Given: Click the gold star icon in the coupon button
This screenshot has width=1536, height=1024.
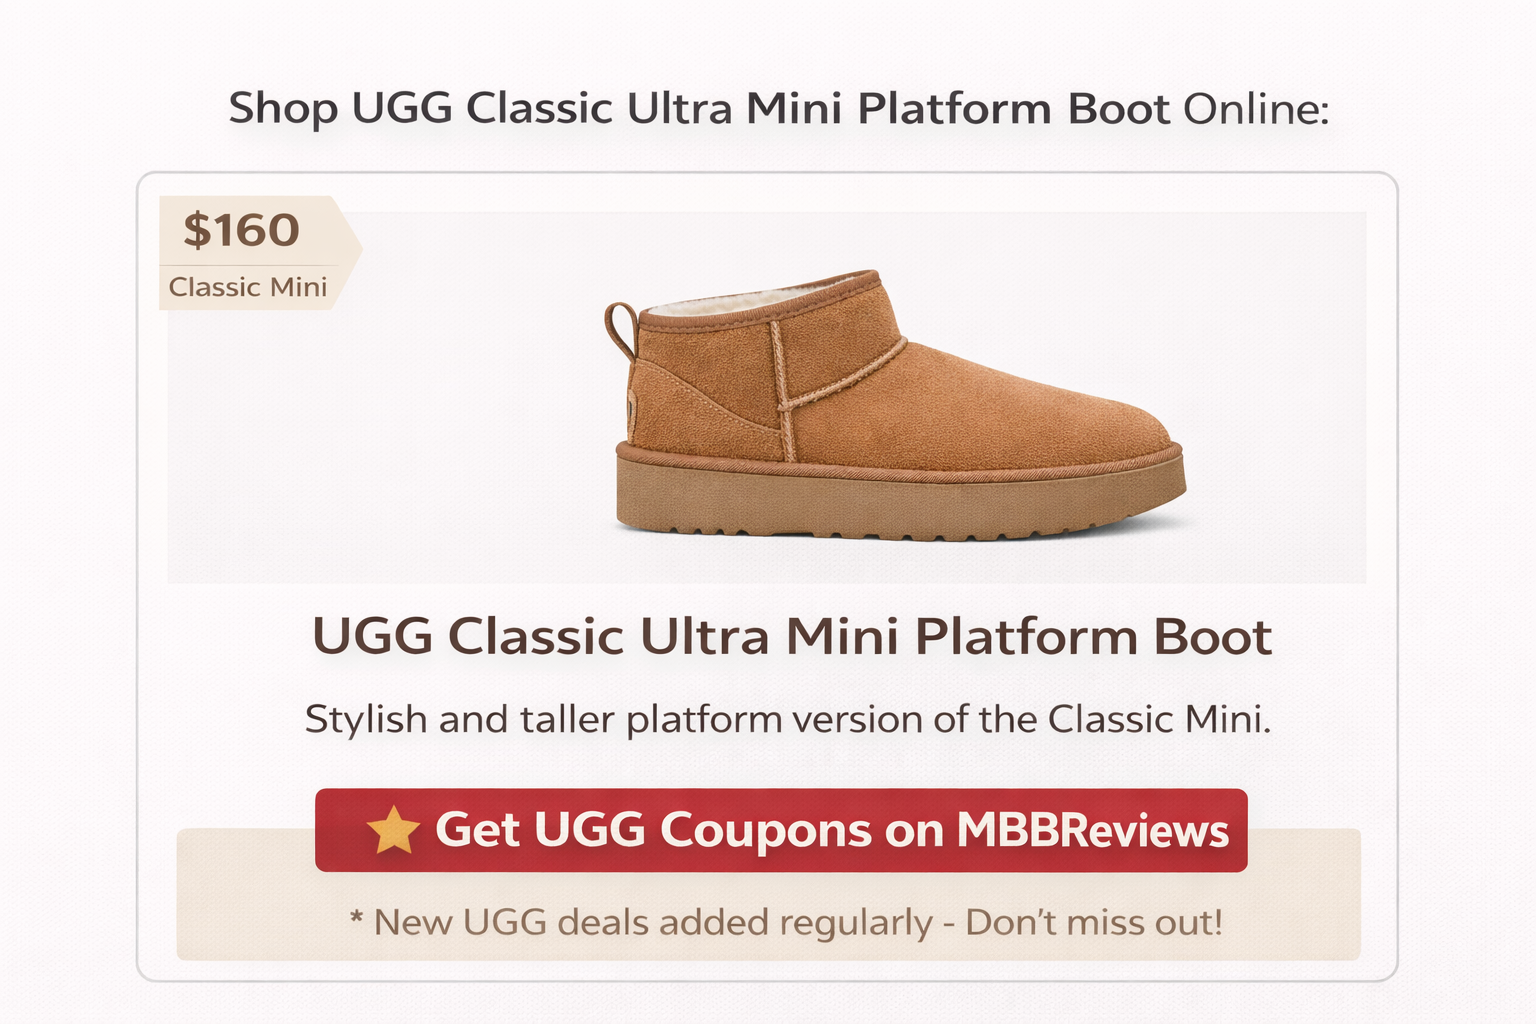Looking at the screenshot, I should point(393,830).
